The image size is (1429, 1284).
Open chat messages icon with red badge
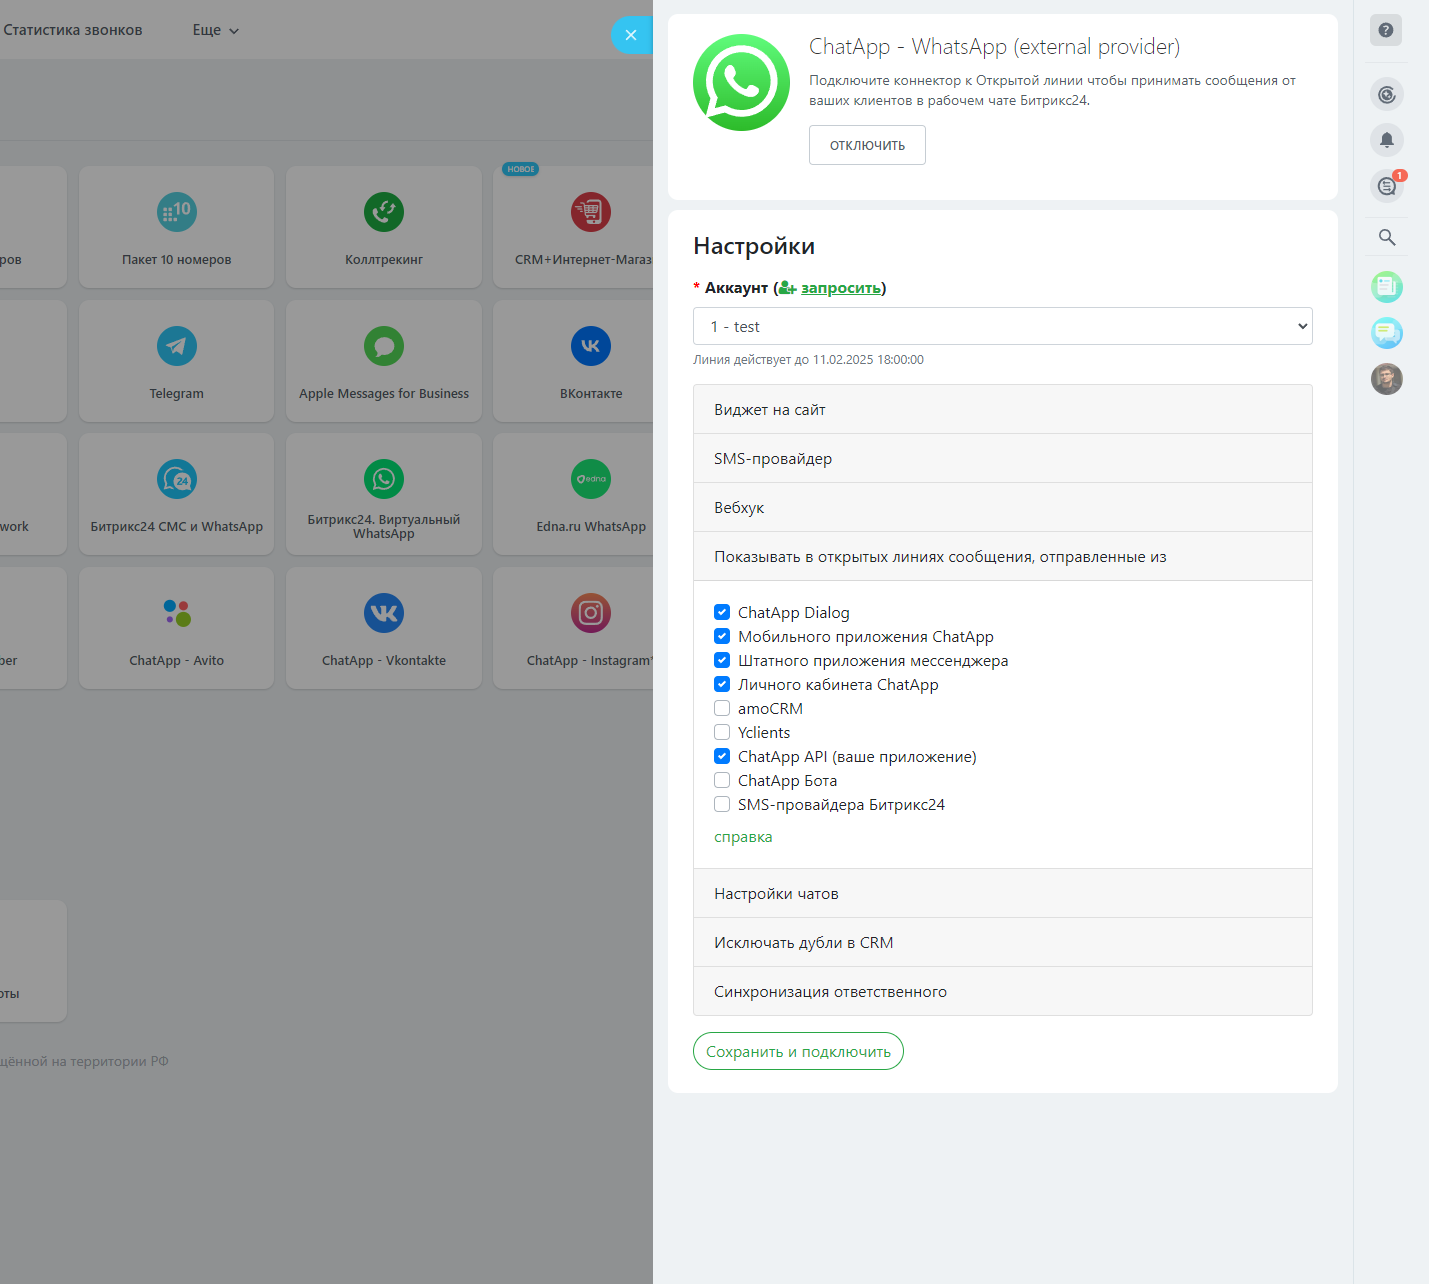click(1386, 186)
